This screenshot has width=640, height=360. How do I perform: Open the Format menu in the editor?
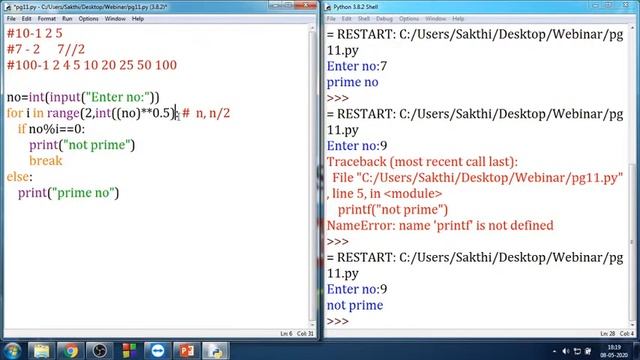point(47,19)
